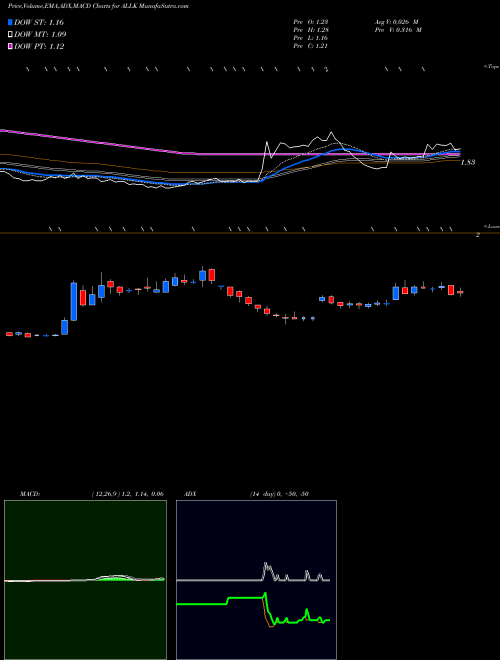Click the 'Pre V: 0.316 M' volume text
500x660 pixels.
pos(398,30)
